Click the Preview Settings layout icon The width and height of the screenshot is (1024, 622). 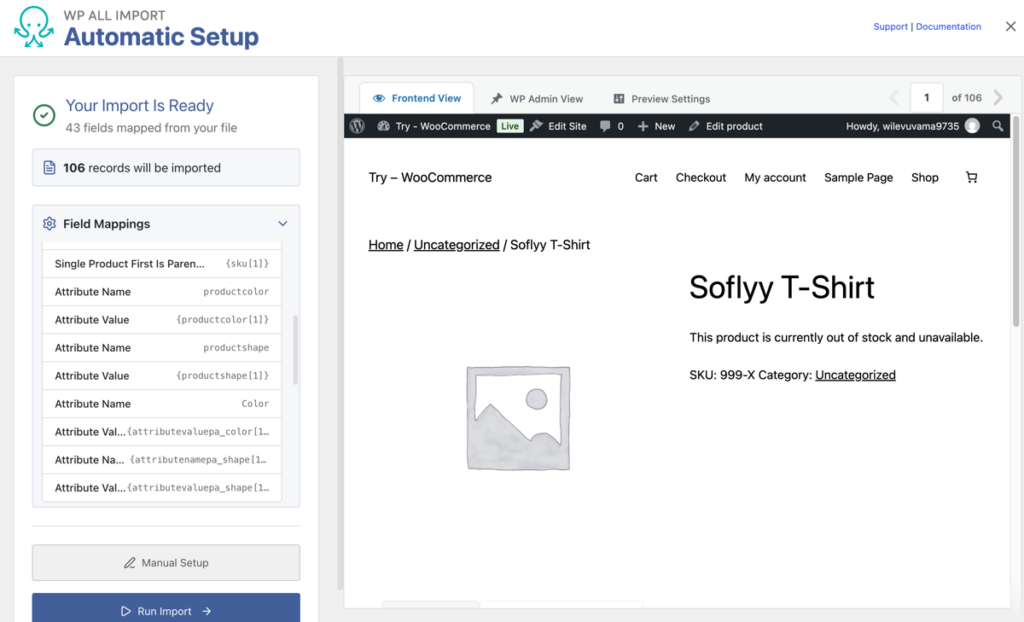click(618, 99)
